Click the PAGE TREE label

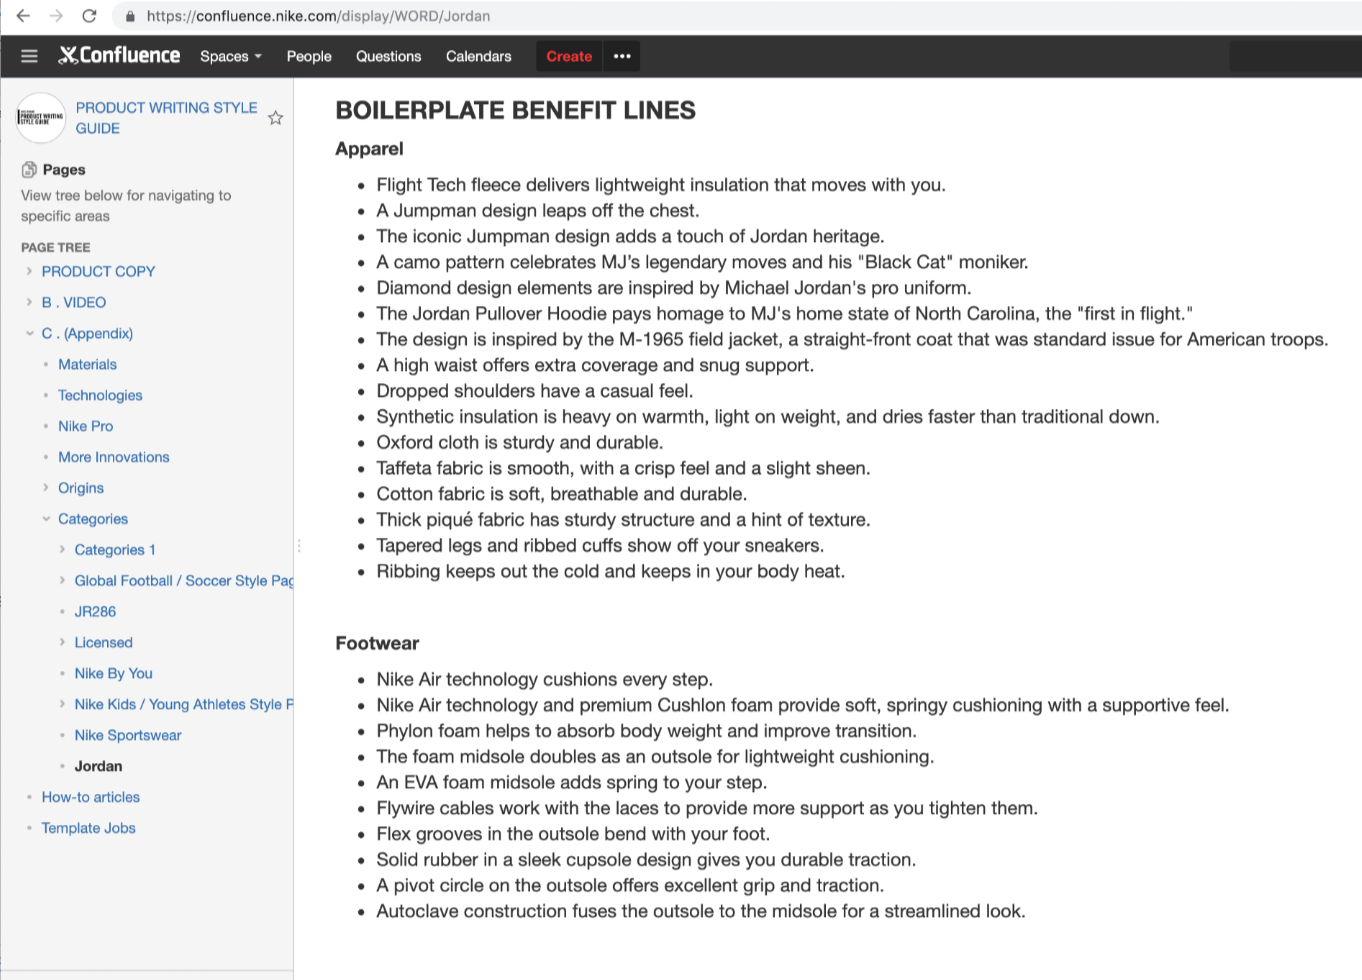click(55, 248)
